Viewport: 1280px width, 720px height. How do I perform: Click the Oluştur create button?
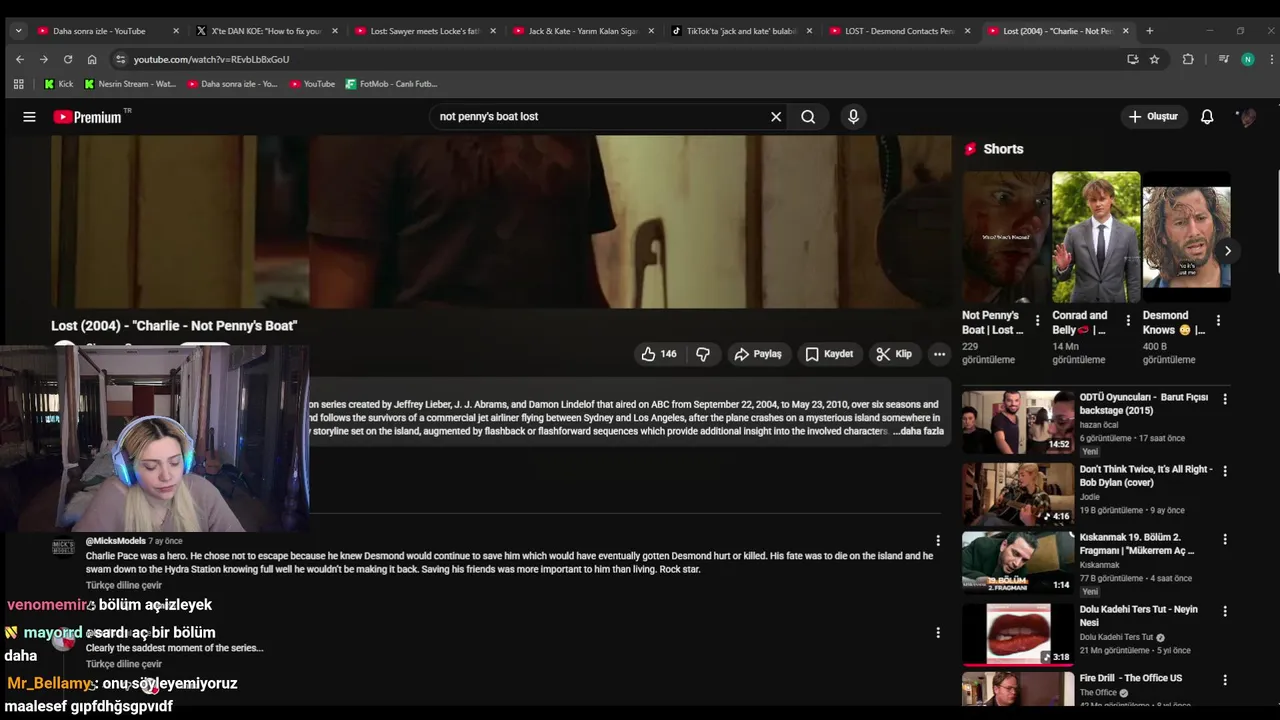click(x=1153, y=117)
